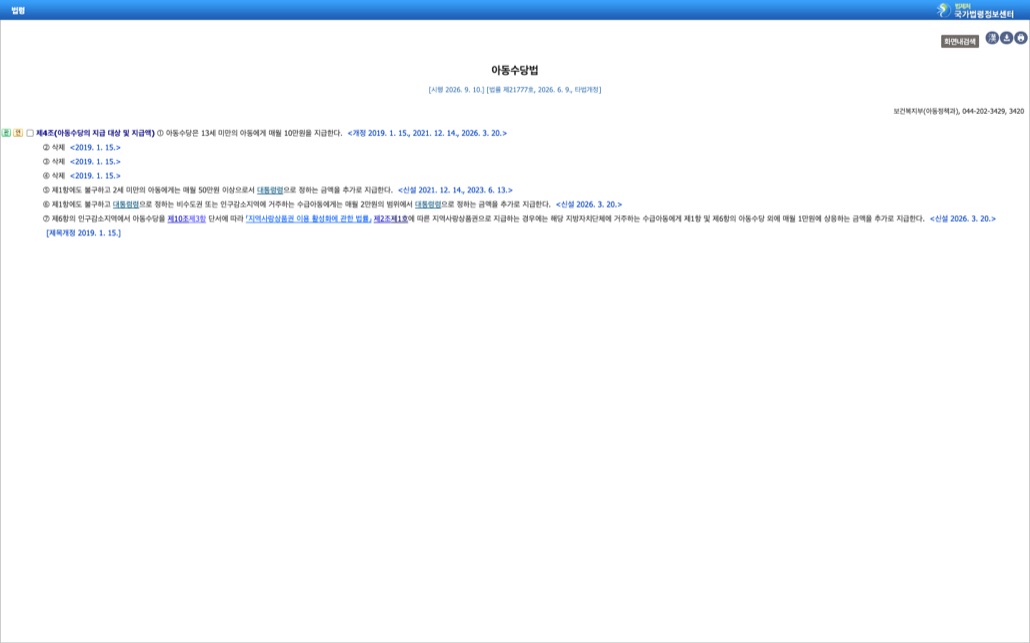Click 법률 제21777호 promulgation info text

point(544,90)
